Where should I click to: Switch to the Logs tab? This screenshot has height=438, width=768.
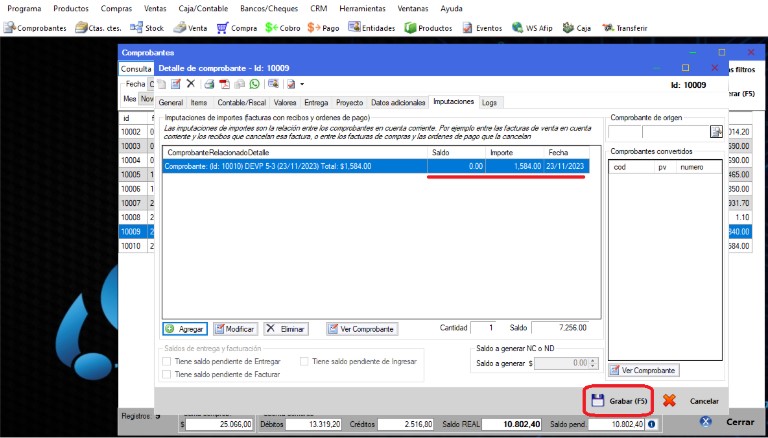[489, 103]
